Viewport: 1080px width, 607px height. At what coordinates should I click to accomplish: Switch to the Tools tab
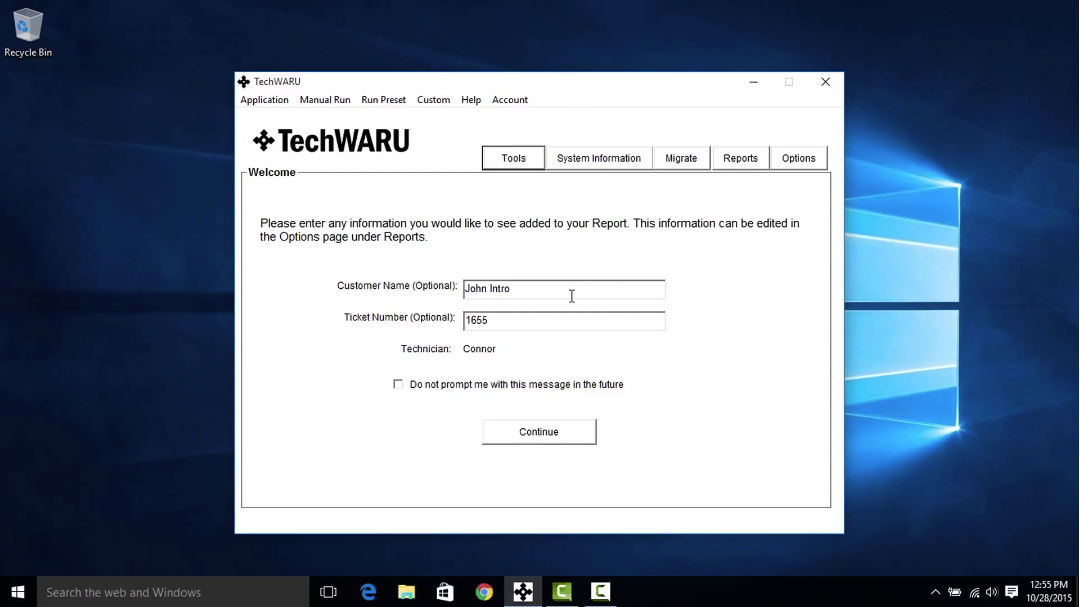coord(513,158)
